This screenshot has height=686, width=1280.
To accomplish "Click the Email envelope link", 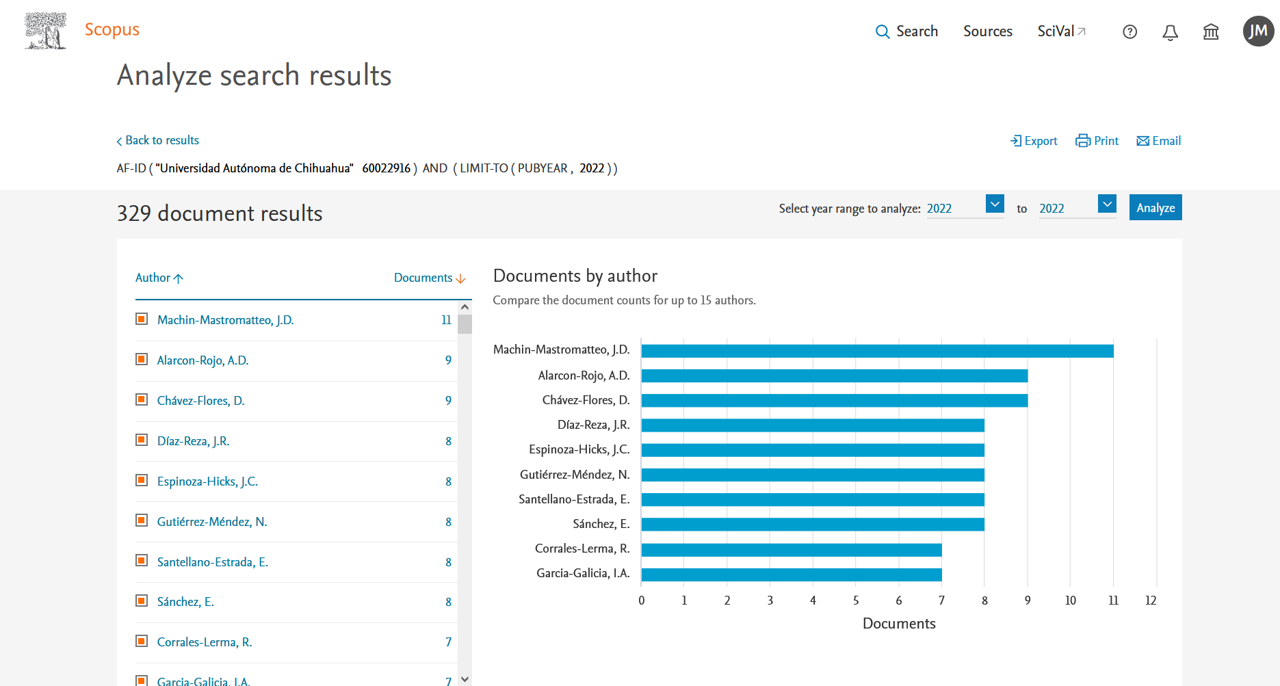I will point(1158,141).
